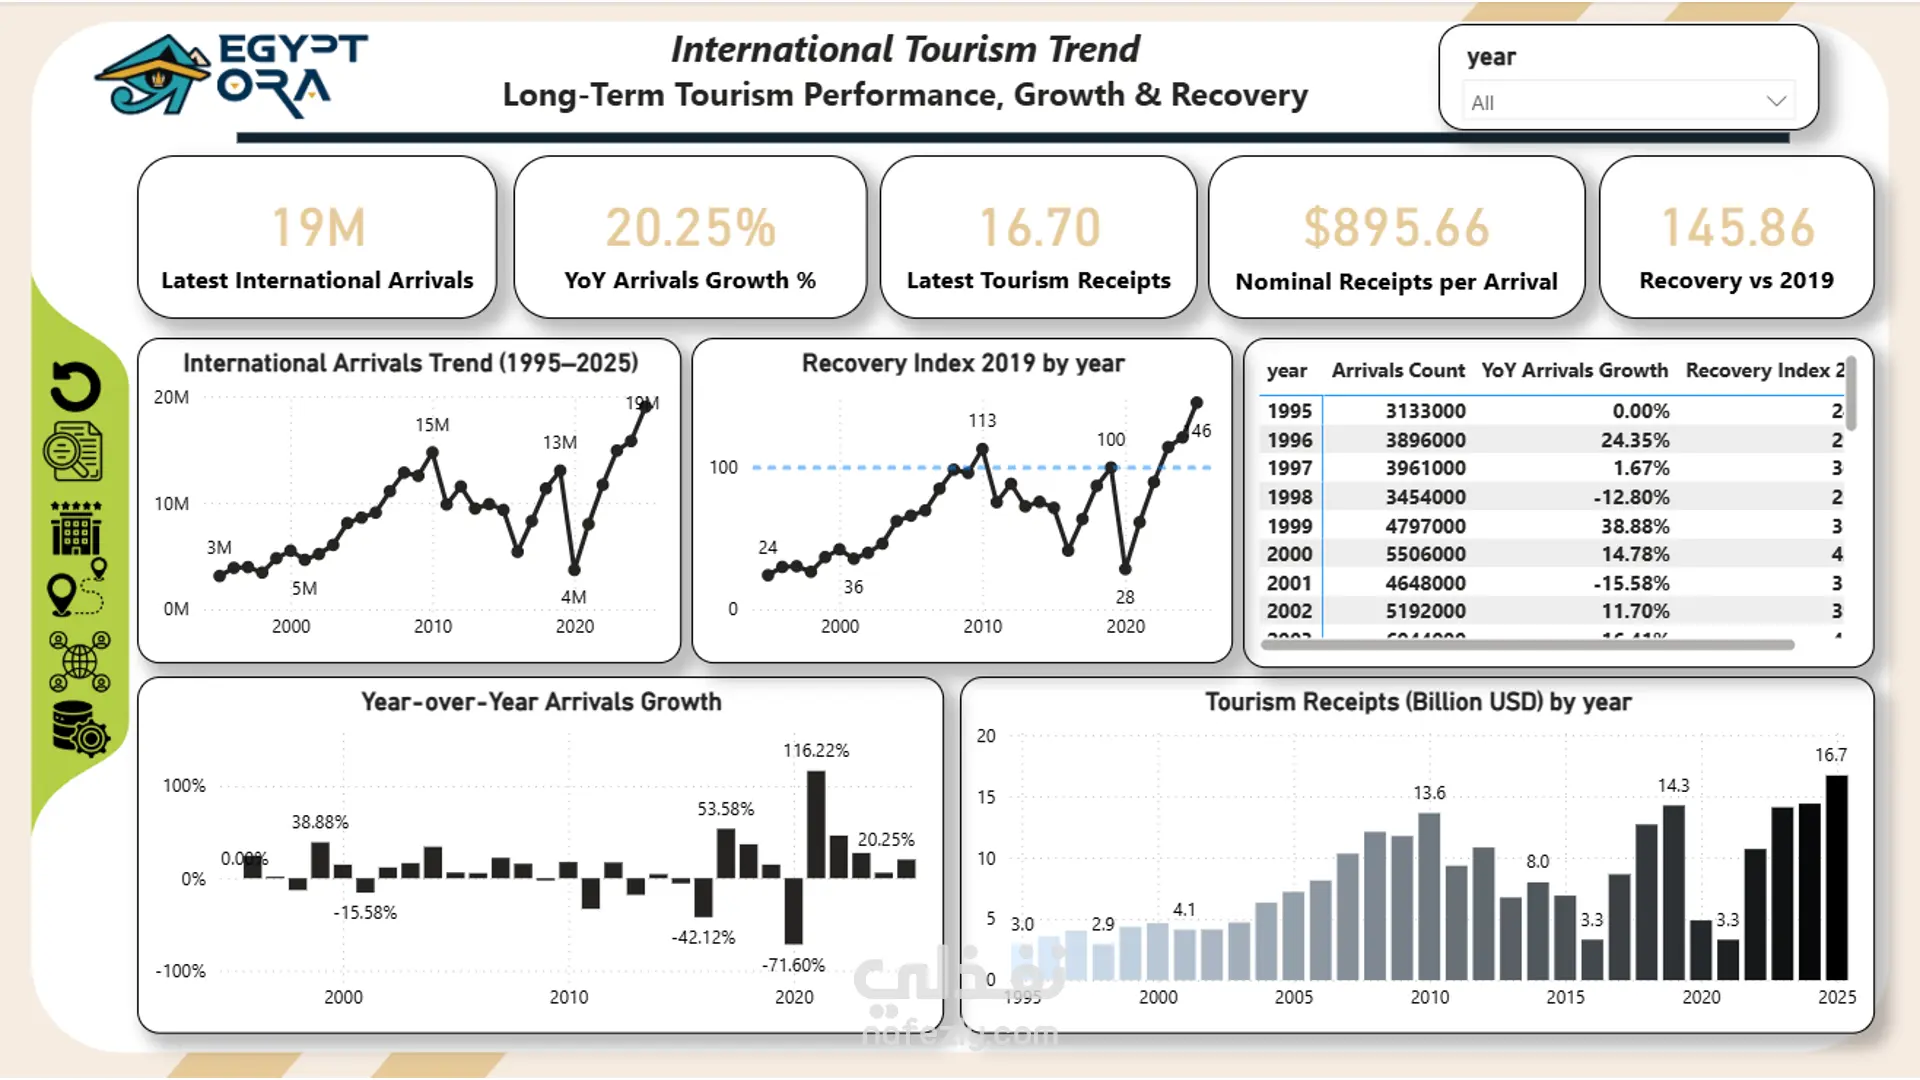The height and width of the screenshot is (1080, 1920).
Task: Open the global network people icon
Action: pyautogui.click(x=79, y=661)
